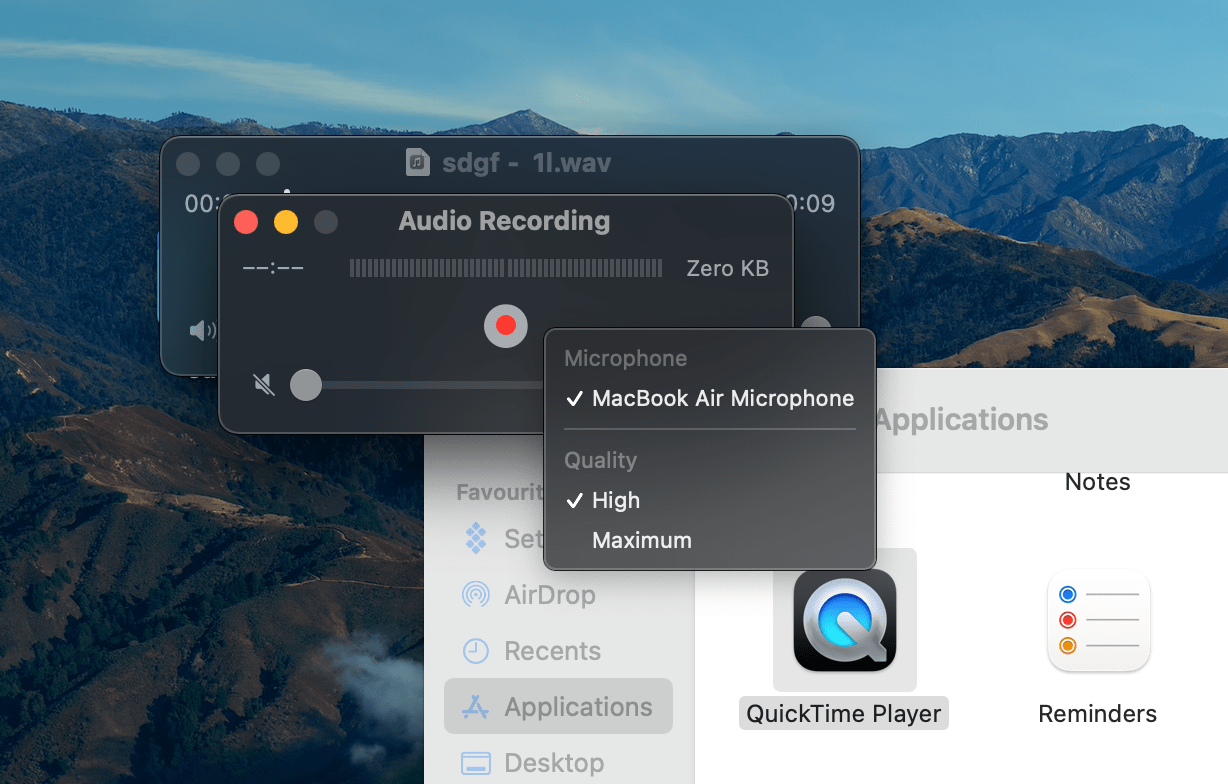Start recording with the red record button

505,326
